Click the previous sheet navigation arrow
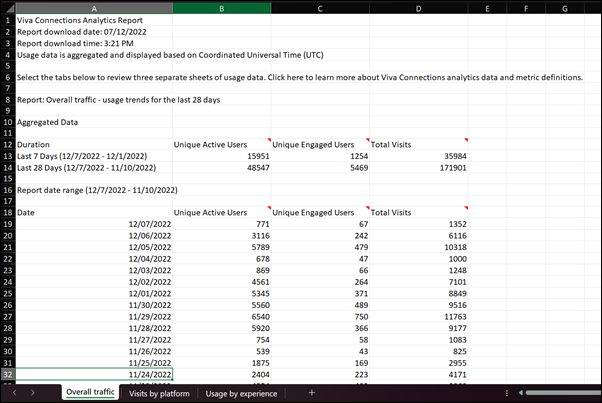The width and height of the screenshot is (602, 403). point(14,393)
